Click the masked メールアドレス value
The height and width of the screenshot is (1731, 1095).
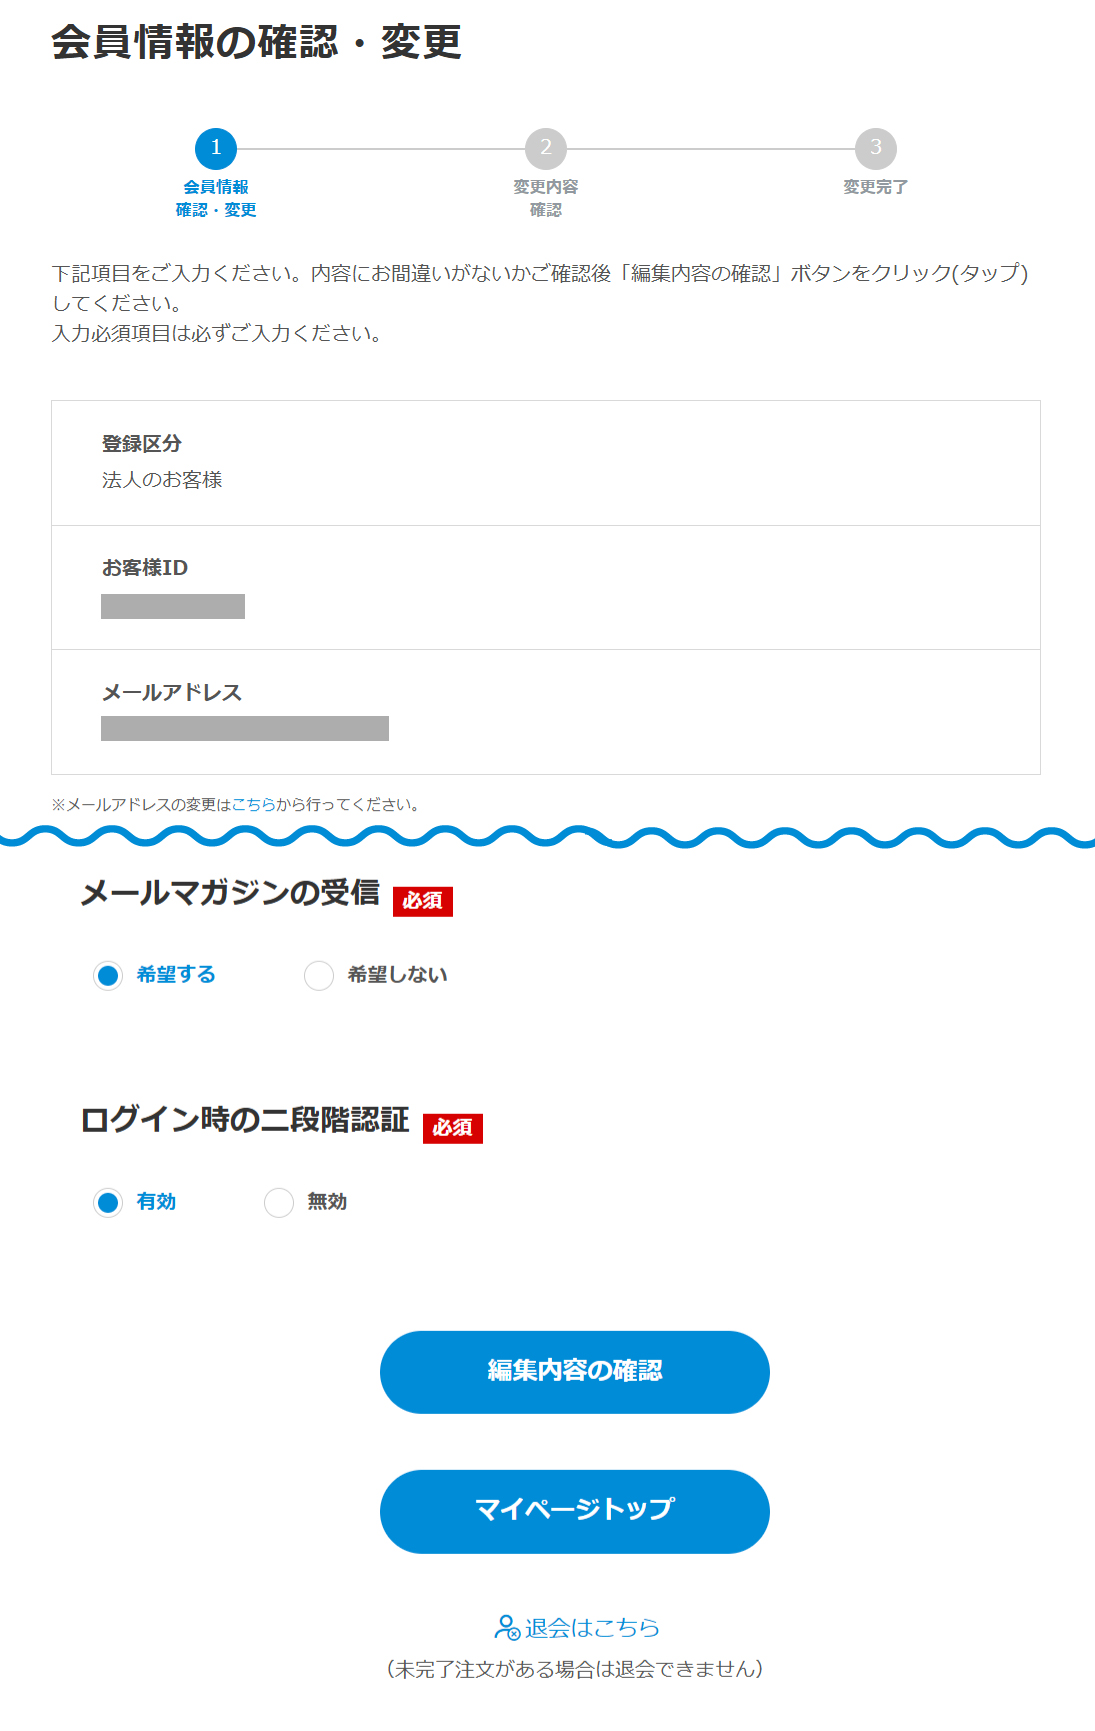click(x=245, y=728)
